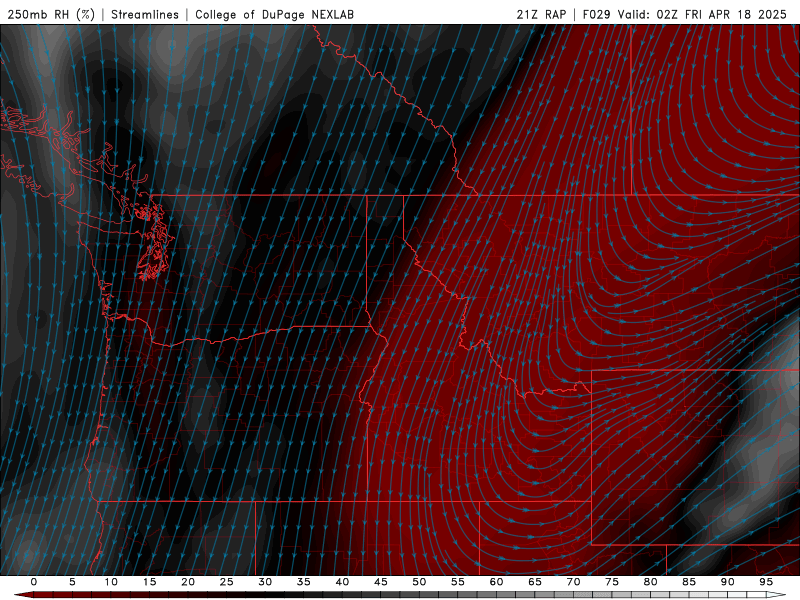Click the colorbar tick label '30'
Image resolution: width=800 pixels, height=600 pixels.
[x=265, y=582]
